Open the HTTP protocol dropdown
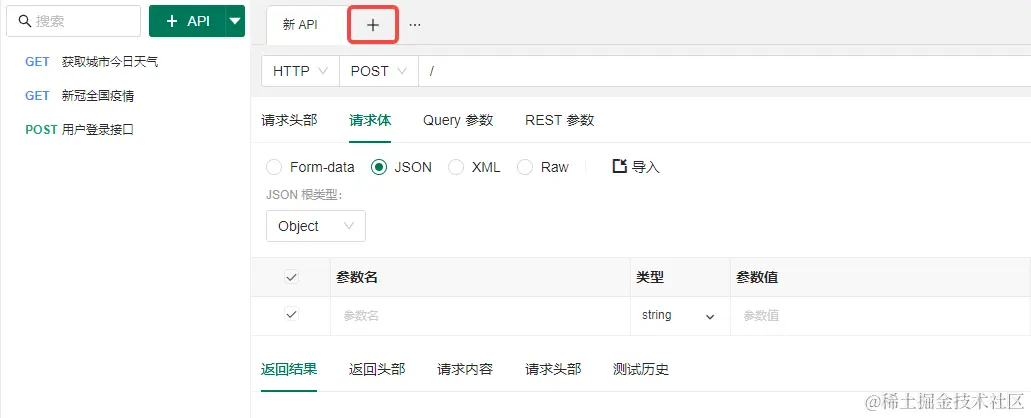This screenshot has height=418, width=1031. click(x=300, y=71)
